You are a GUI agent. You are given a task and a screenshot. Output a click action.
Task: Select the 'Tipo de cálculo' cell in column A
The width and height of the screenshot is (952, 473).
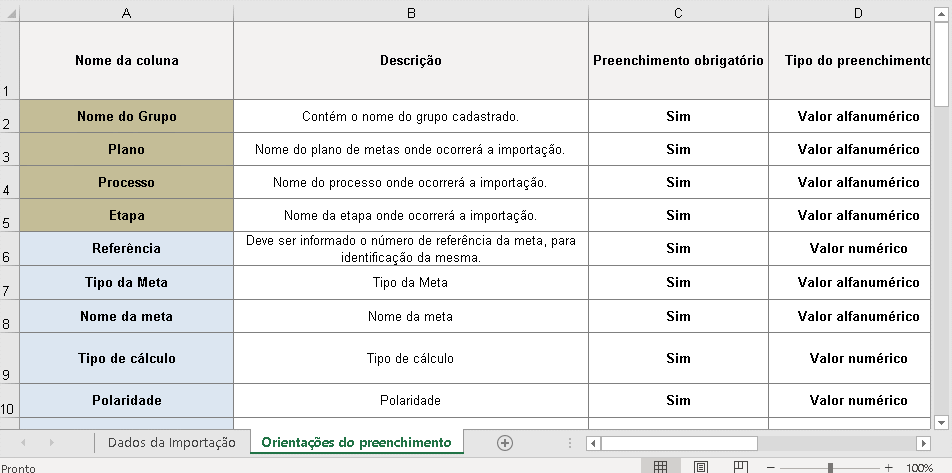(x=126, y=358)
